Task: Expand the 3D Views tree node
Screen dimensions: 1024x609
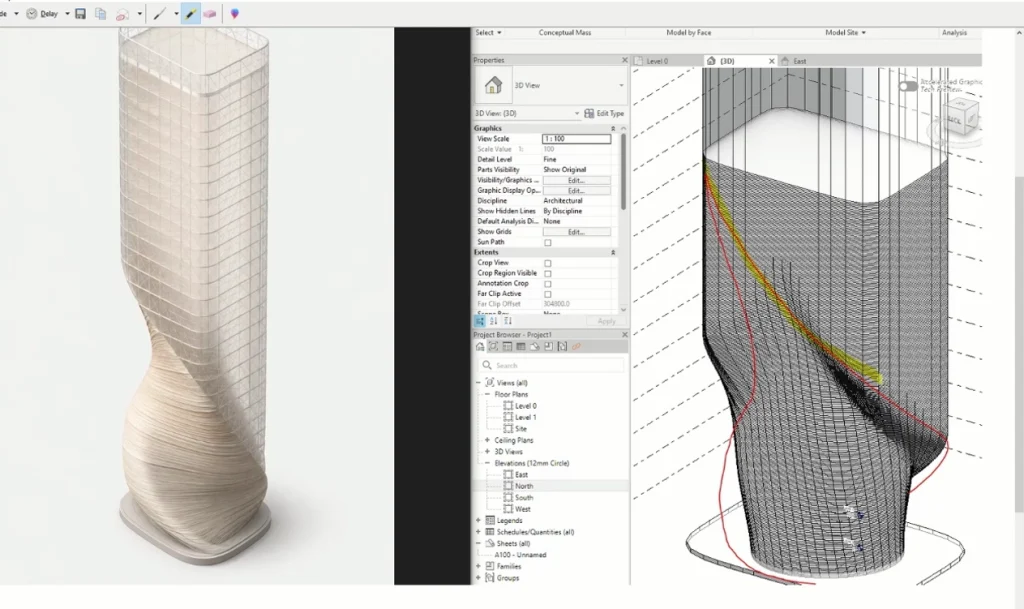Action: 487,452
